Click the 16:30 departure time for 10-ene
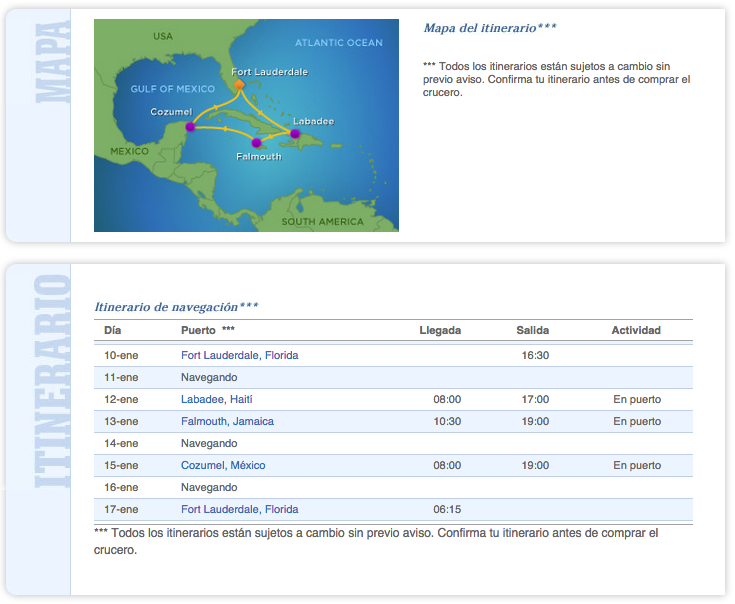 (x=535, y=355)
